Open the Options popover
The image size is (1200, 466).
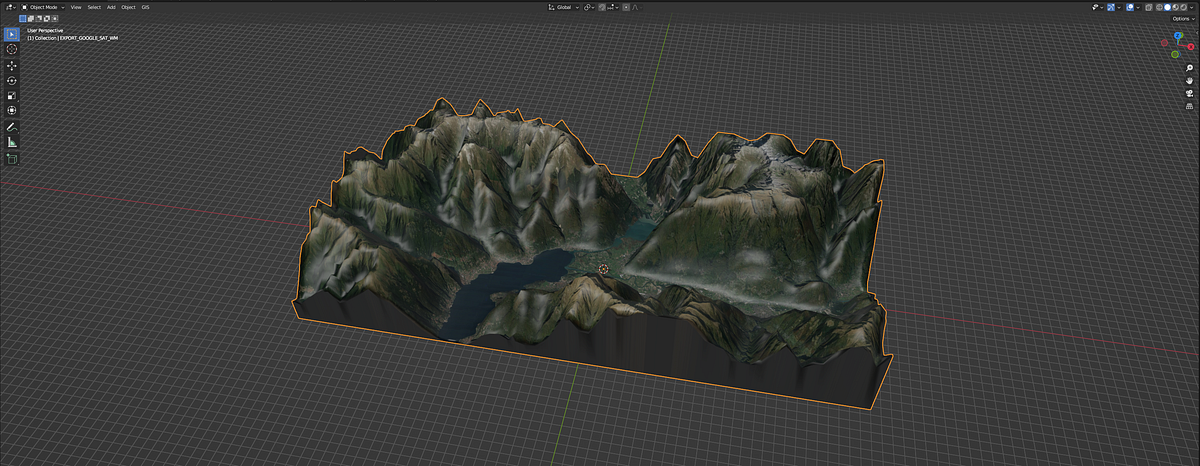(x=1183, y=19)
